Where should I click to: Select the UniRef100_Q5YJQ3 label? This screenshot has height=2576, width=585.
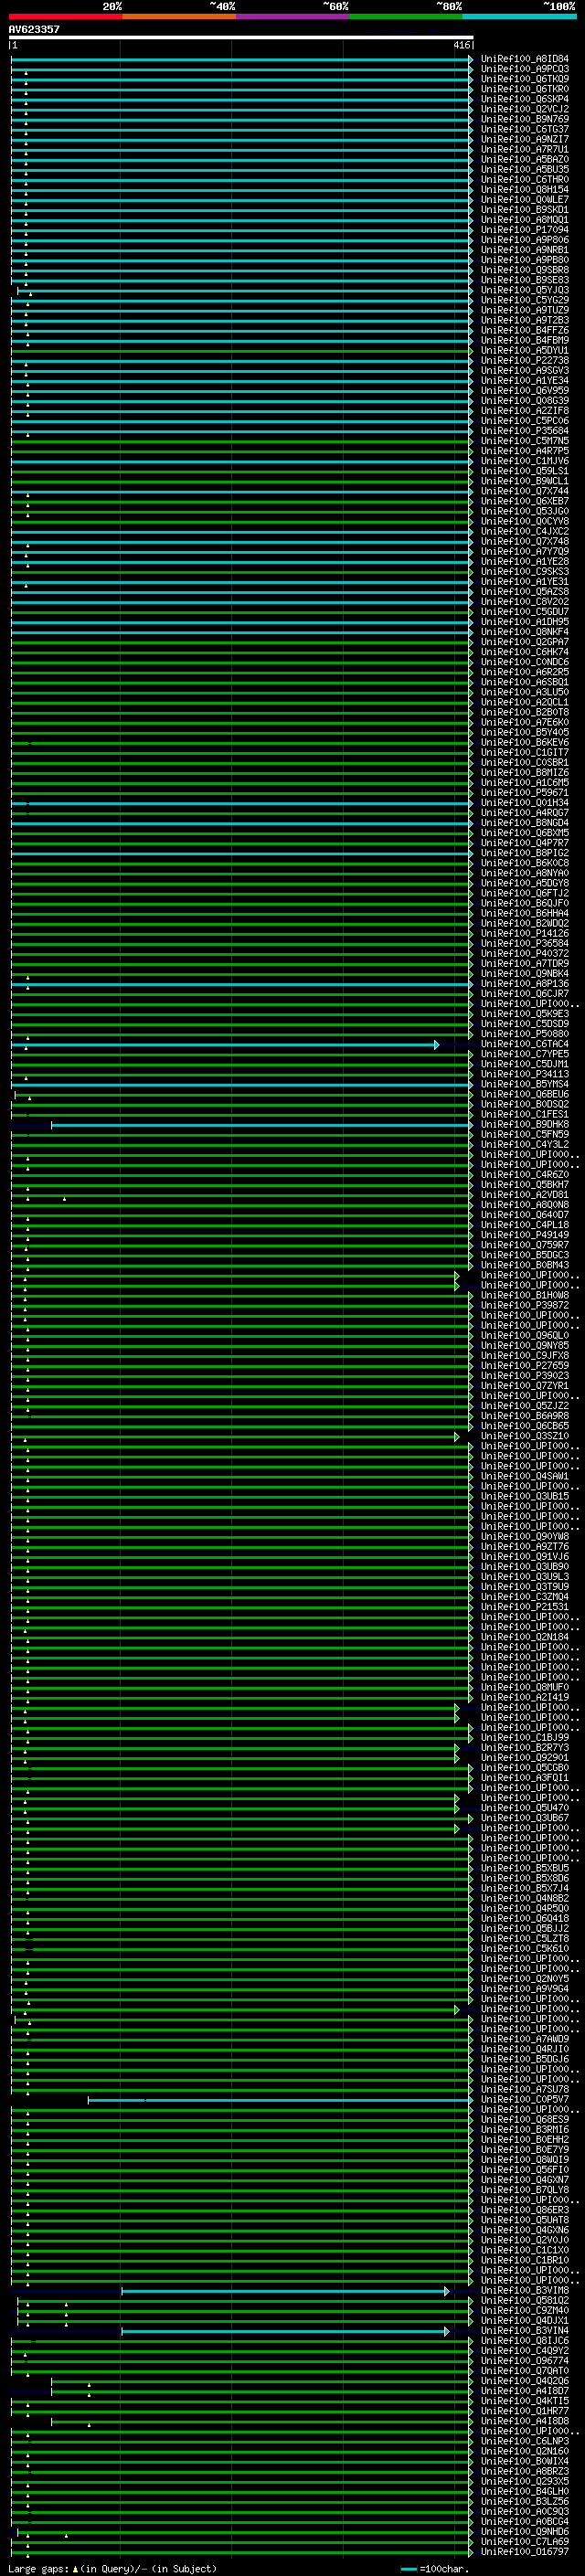(x=525, y=290)
